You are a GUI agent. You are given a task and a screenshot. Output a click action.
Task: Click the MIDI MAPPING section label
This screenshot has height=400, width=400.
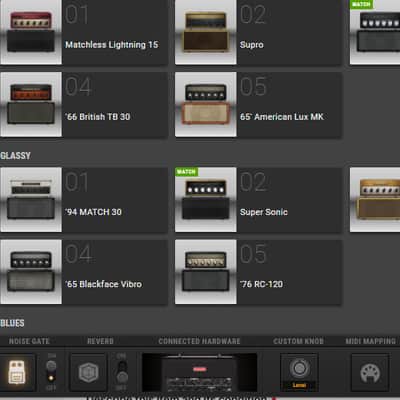point(370,341)
